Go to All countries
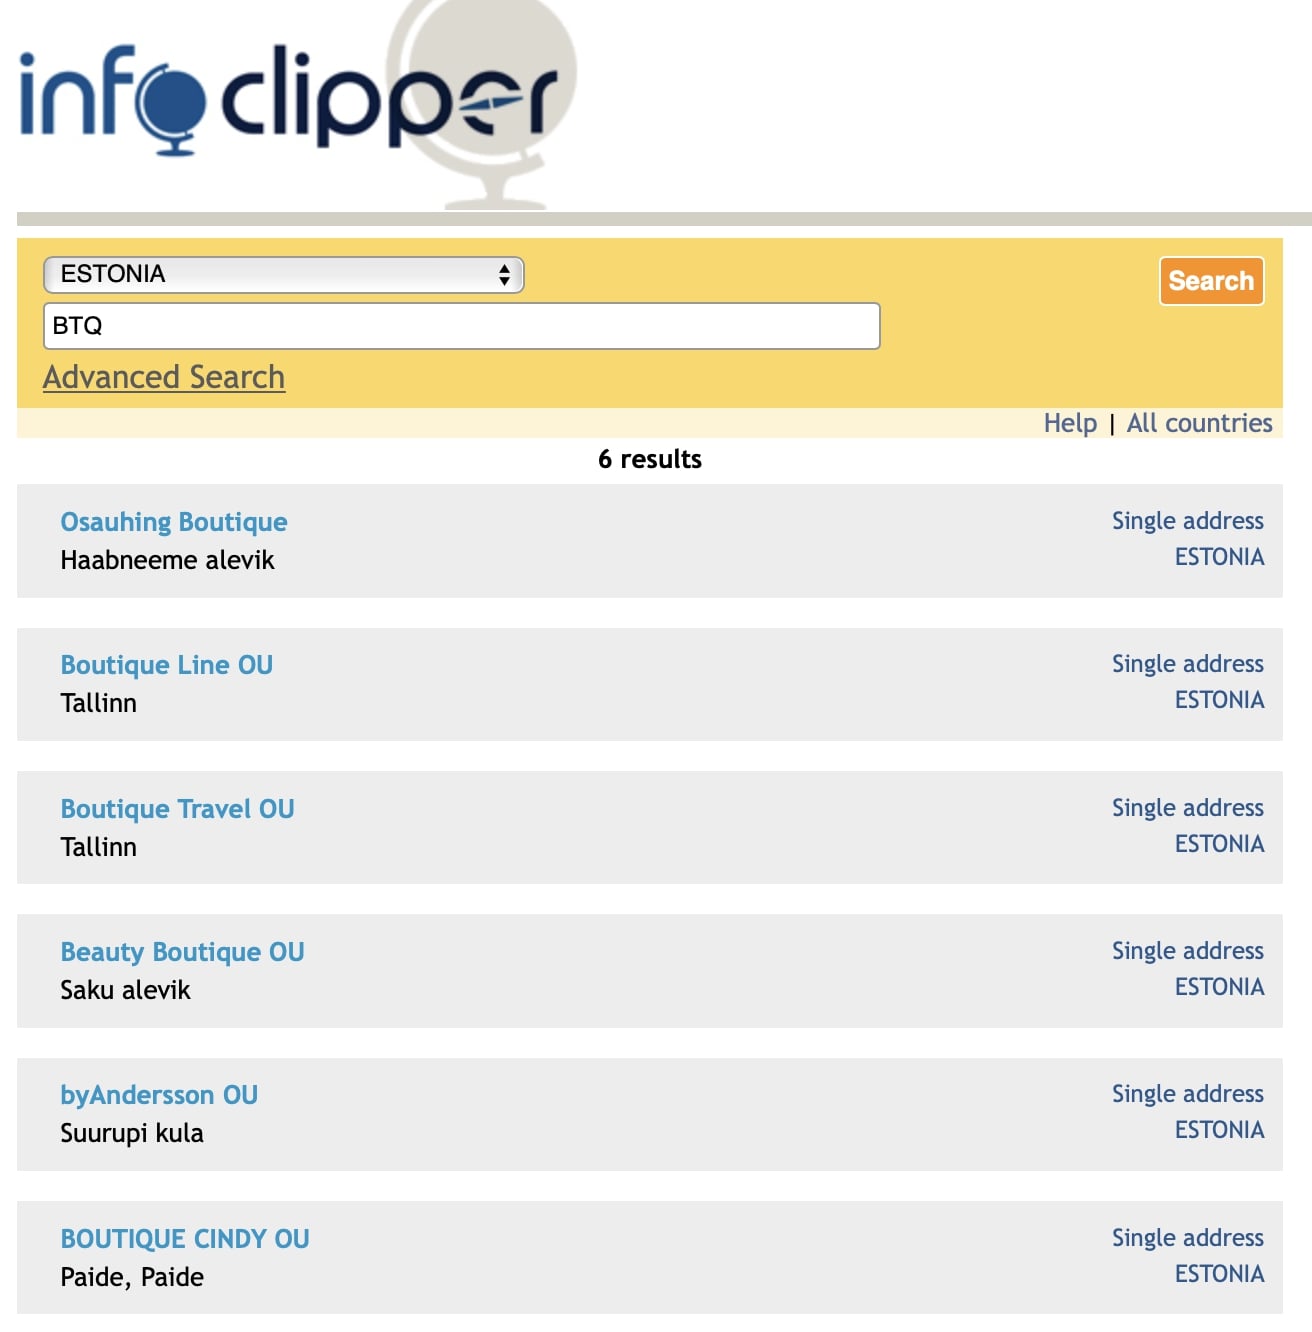Screen dimensions: 1312x1332 (1199, 423)
